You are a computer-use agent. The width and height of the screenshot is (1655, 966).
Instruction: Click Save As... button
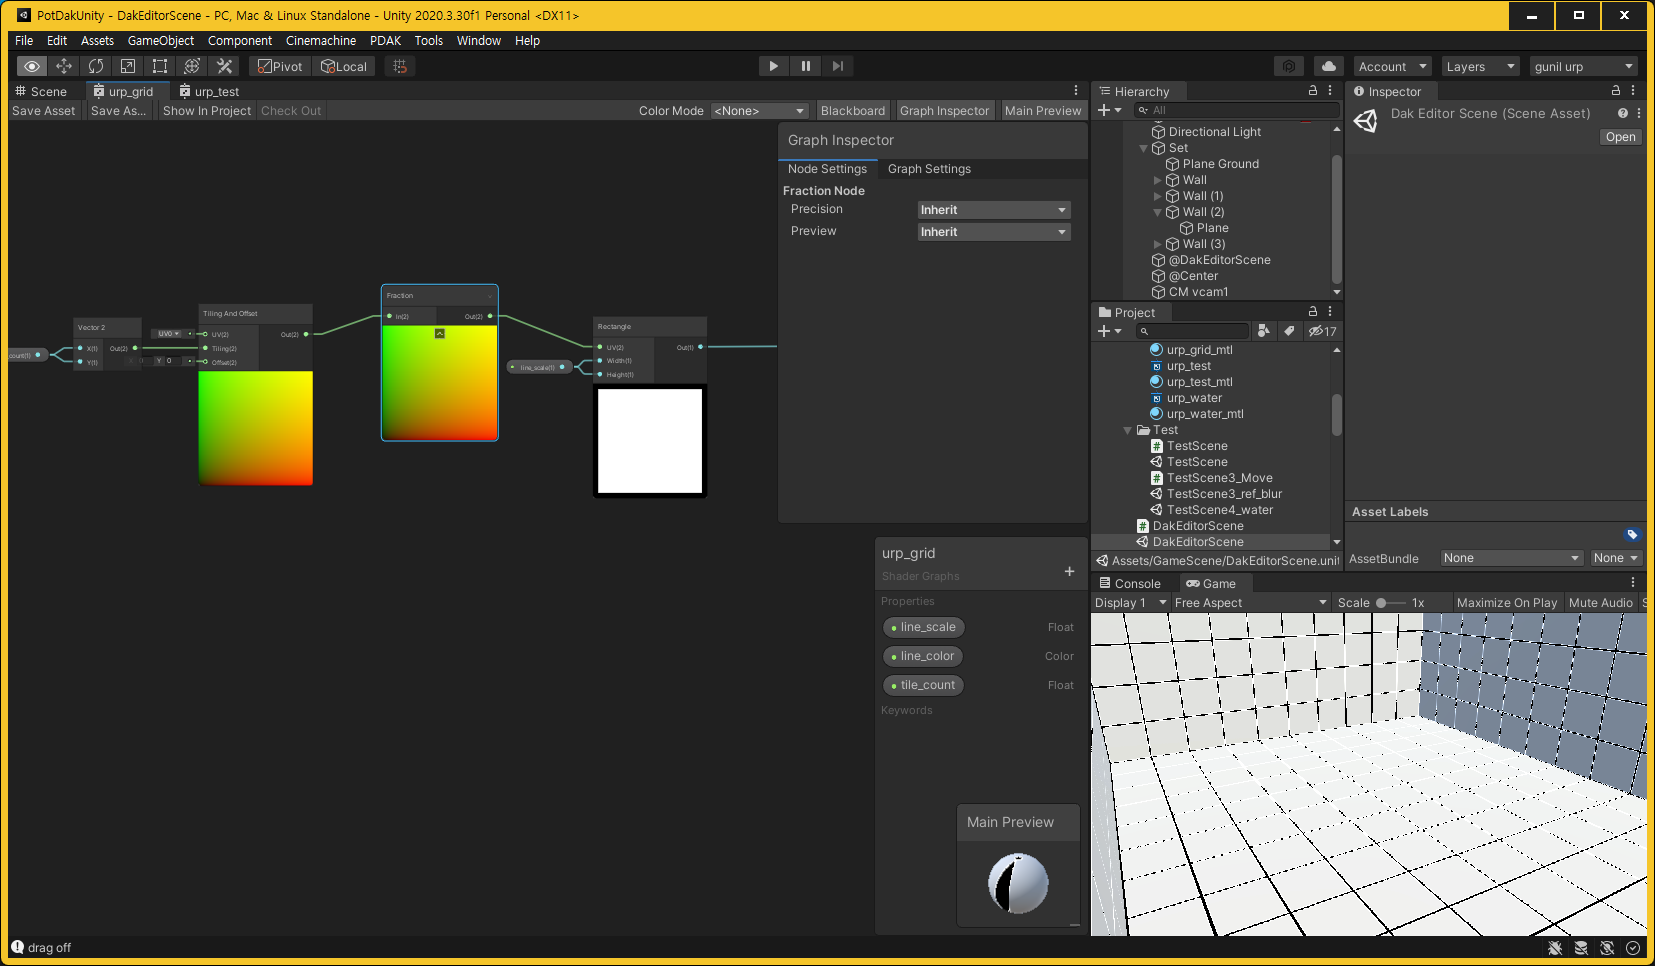click(118, 111)
